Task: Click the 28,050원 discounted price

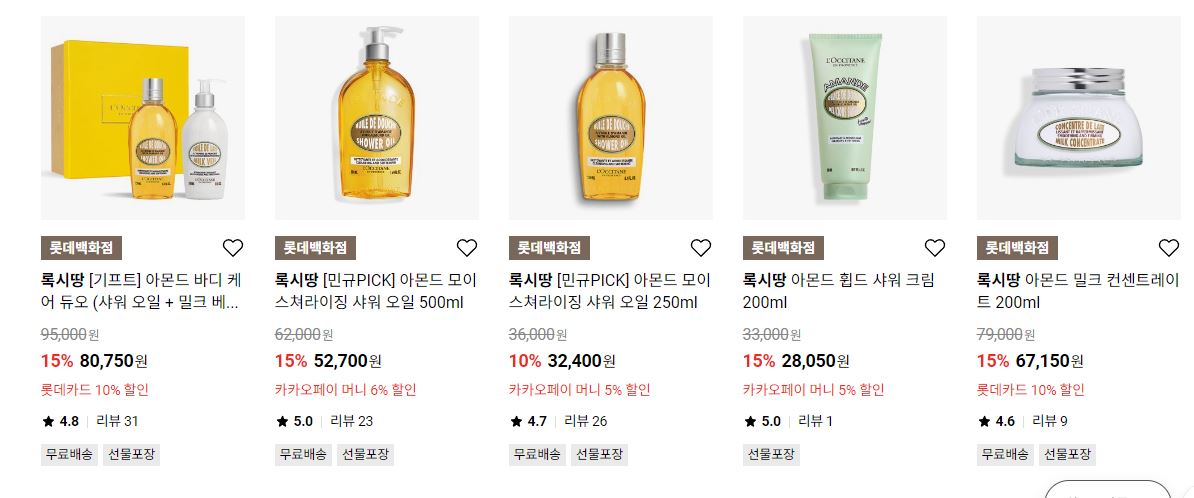Action: pyautogui.click(x=815, y=361)
